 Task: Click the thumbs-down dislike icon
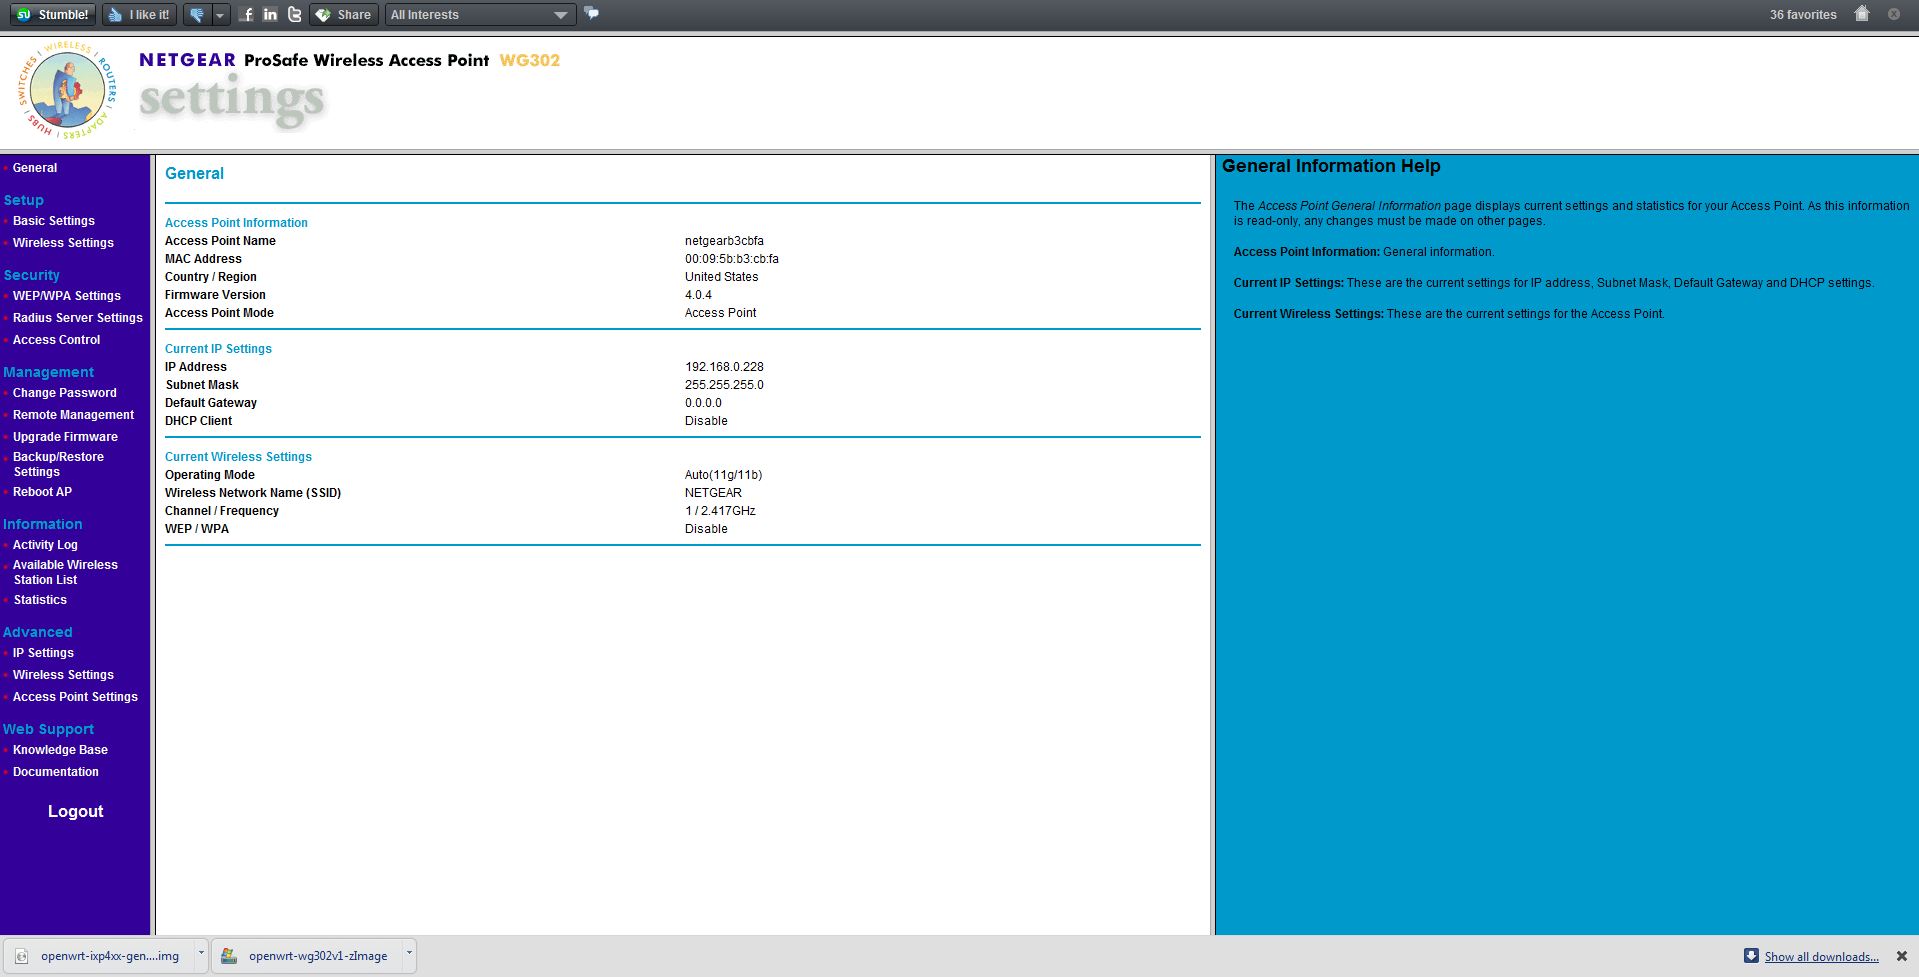pos(197,15)
